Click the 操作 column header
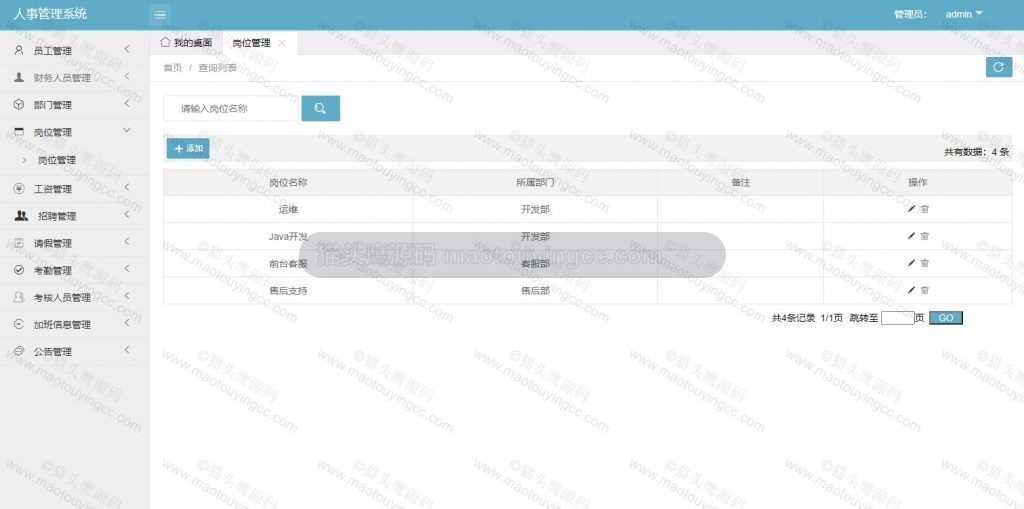The width and height of the screenshot is (1024, 509). [x=918, y=183]
